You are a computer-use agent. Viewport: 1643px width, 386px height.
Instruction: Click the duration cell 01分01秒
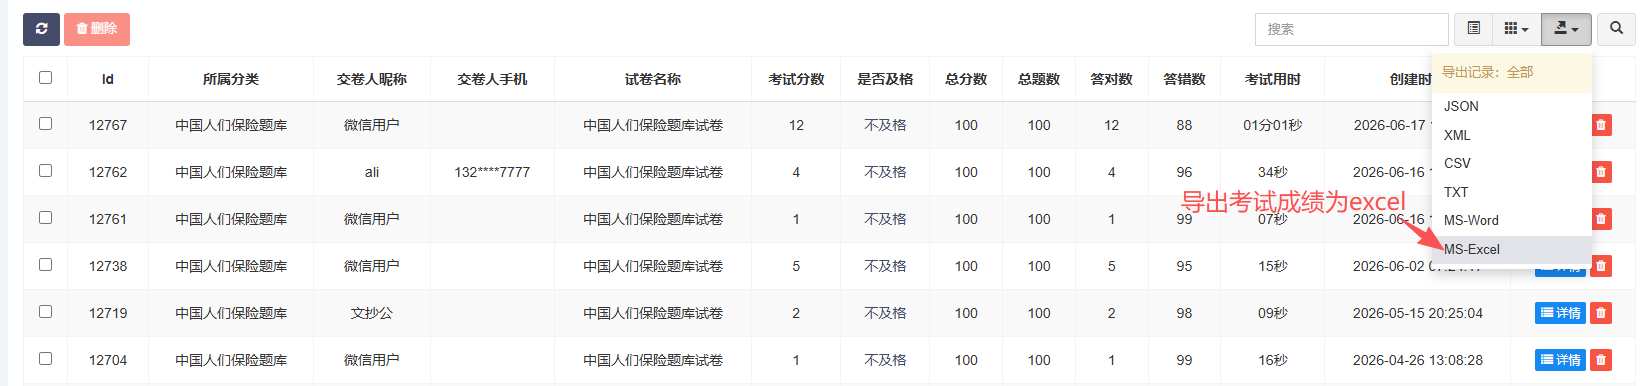(x=1273, y=125)
